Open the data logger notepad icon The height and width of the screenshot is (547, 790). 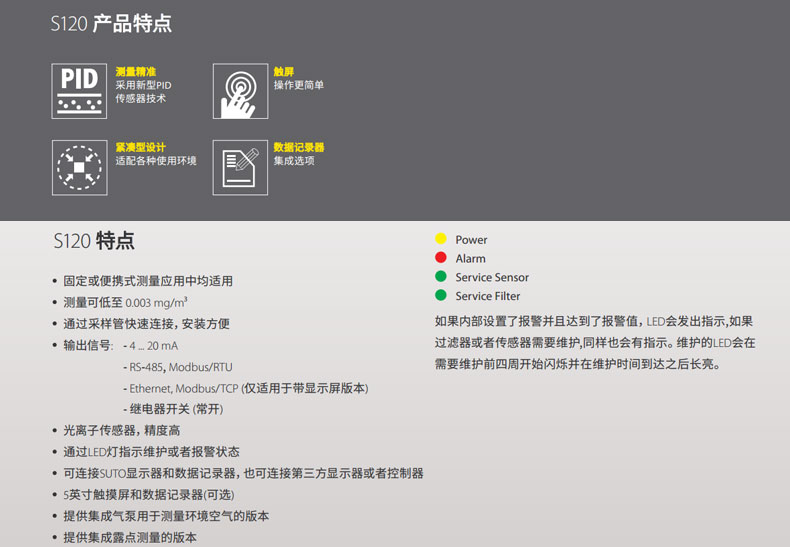240,167
